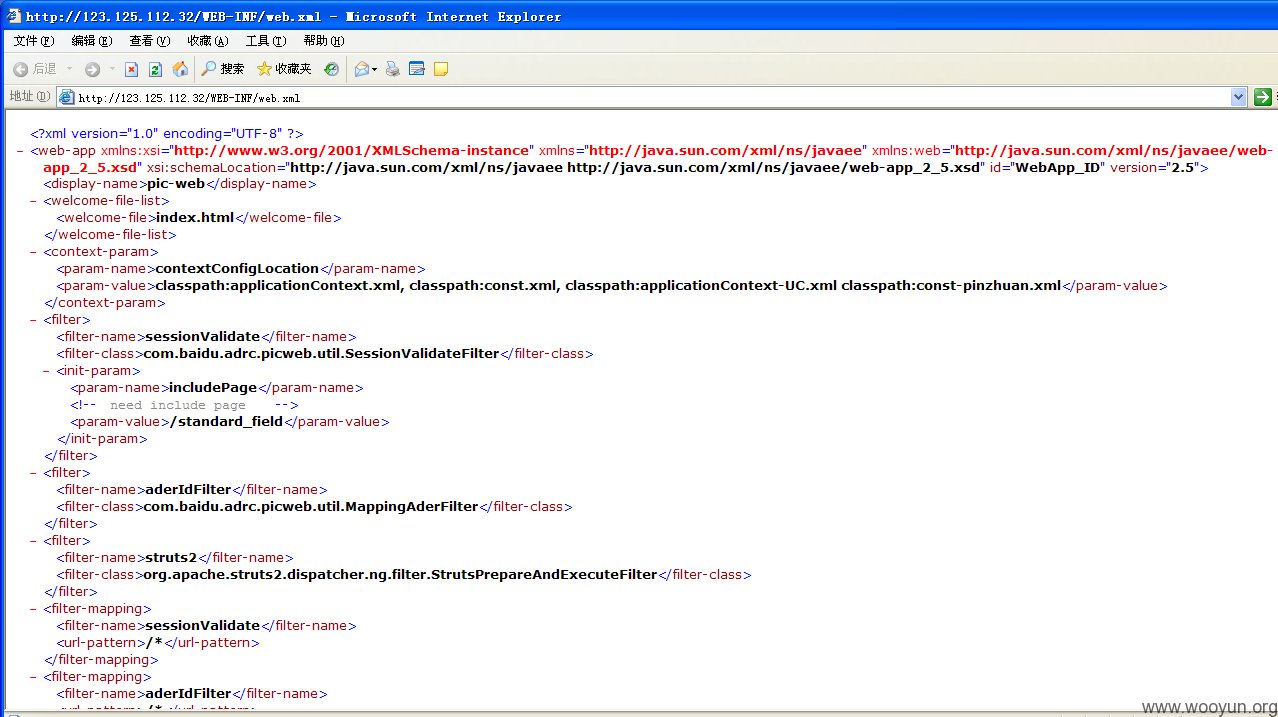
Task: Click the Internet Explorer title bar icon
Action: (x=13, y=16)
